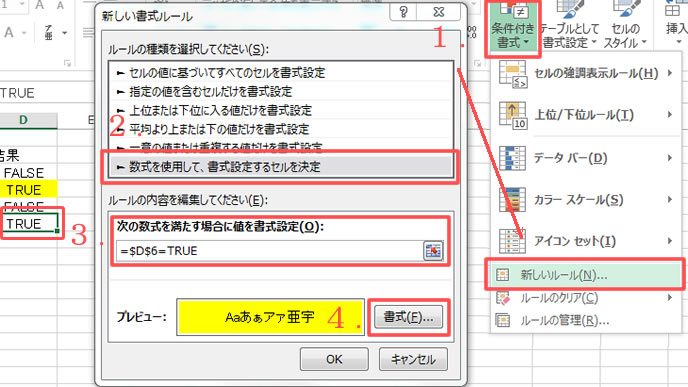The width and height of the screenshot is (688, 387).
Task: Click the ルールのクリア icon
Action: [503, 298]
